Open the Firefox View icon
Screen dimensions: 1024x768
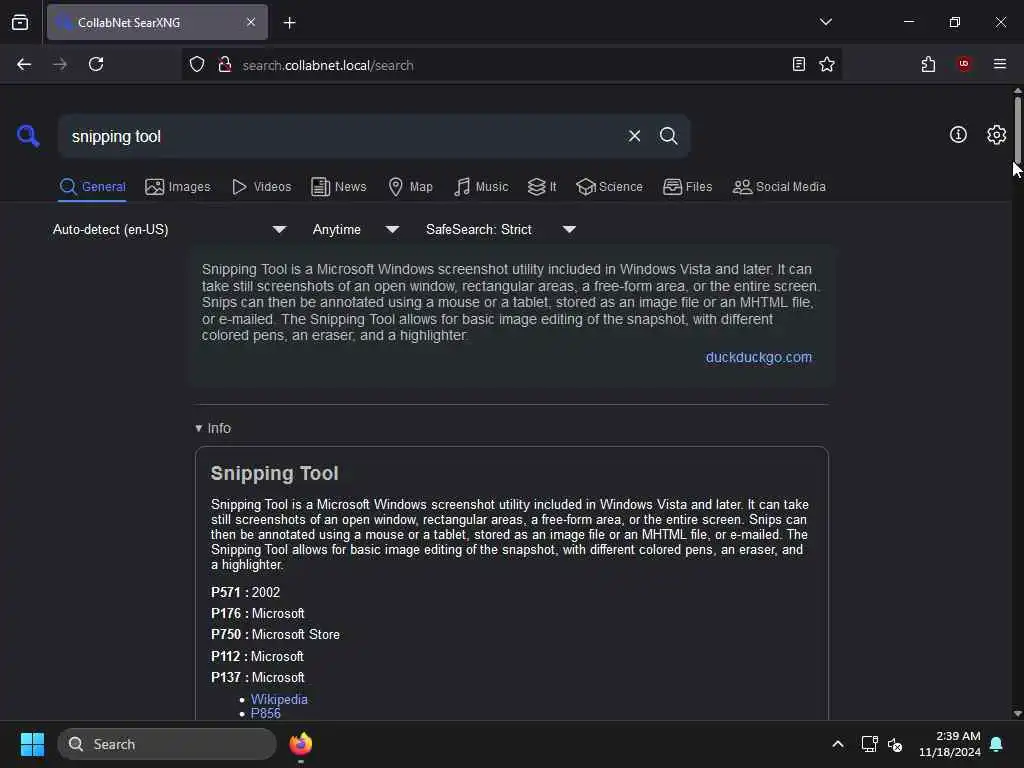pos(20,23)
